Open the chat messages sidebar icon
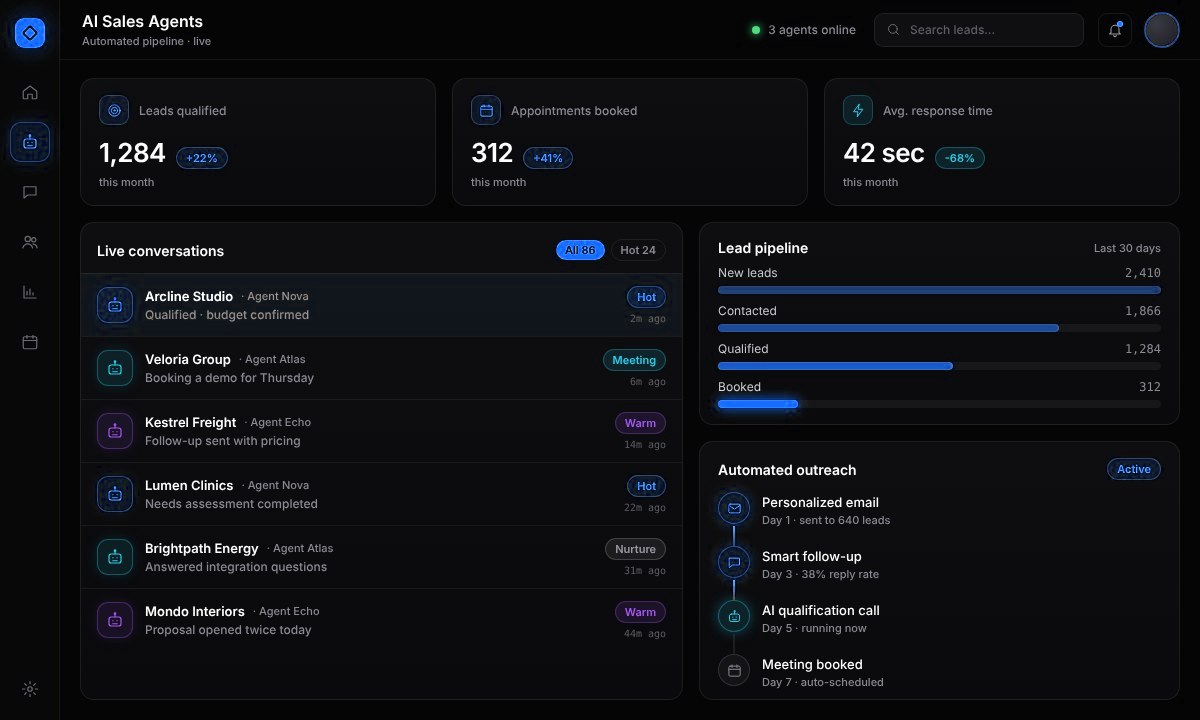 [30, 192]
